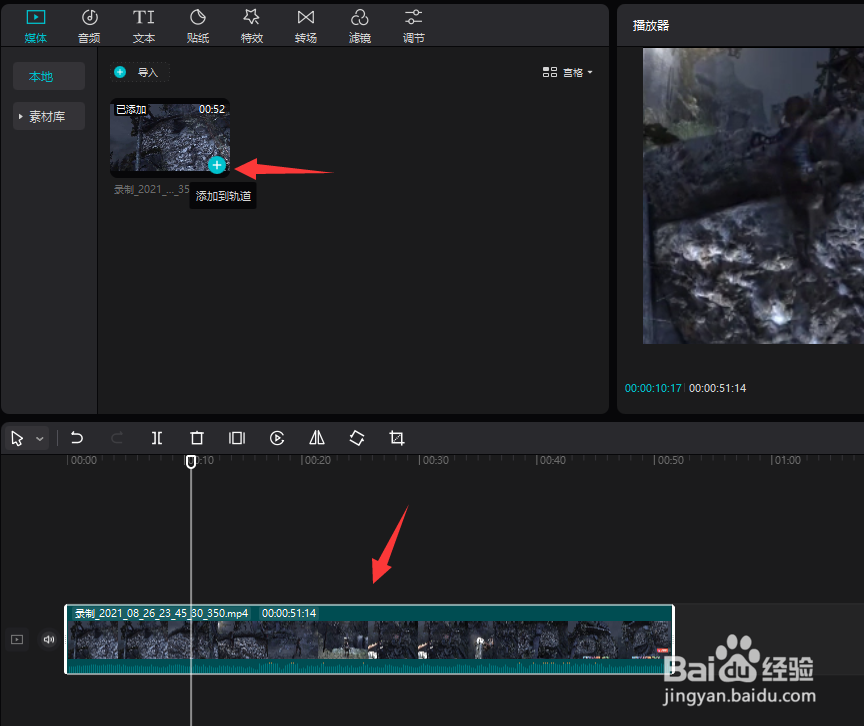Viewport: 864px width, 726px height.
Task: Redo the last undone action
Action: tap(117, 438)
